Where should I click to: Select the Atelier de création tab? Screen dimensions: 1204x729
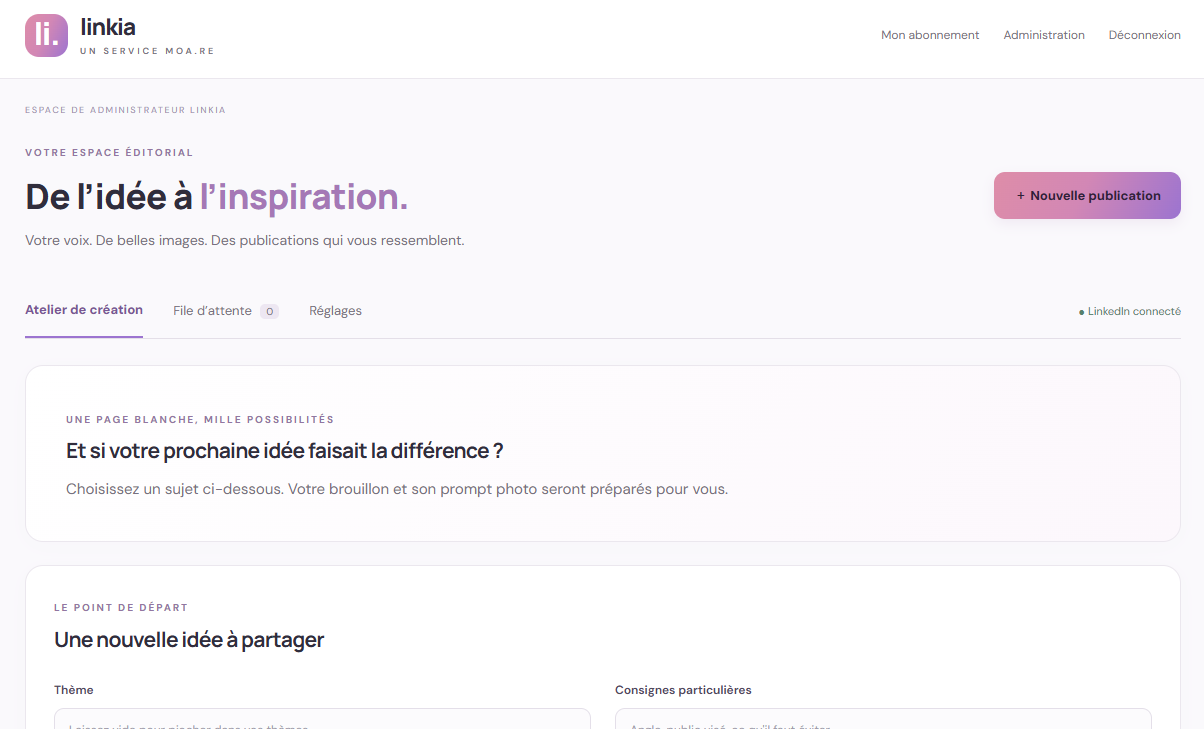coord(84,310)
